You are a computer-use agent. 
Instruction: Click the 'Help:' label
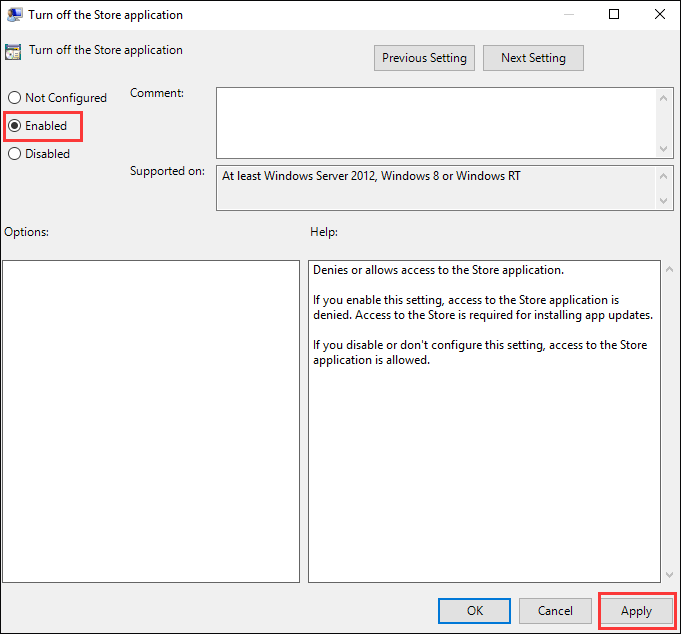click(x=324, y=232)
